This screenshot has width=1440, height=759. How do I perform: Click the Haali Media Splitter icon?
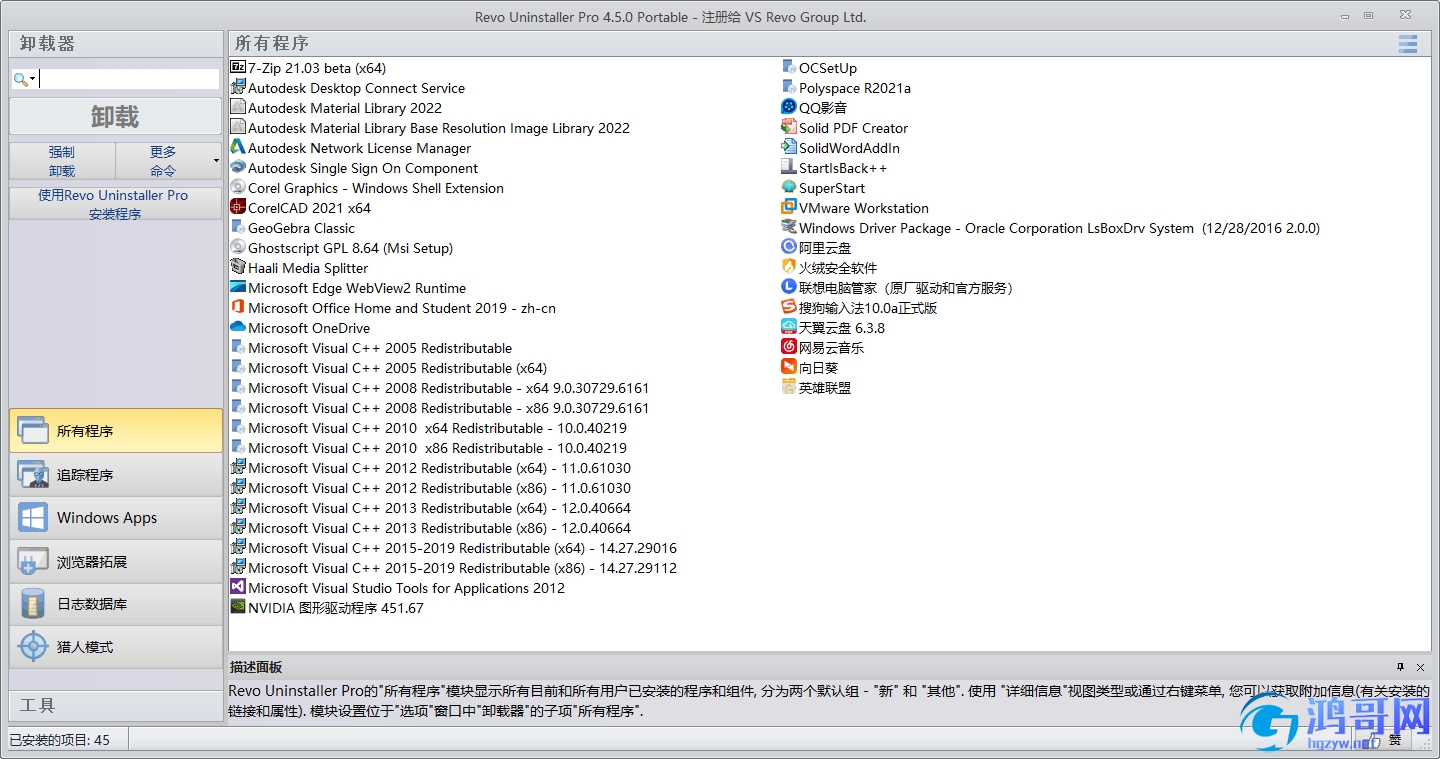pyautogui.click(x=238, y=268)
